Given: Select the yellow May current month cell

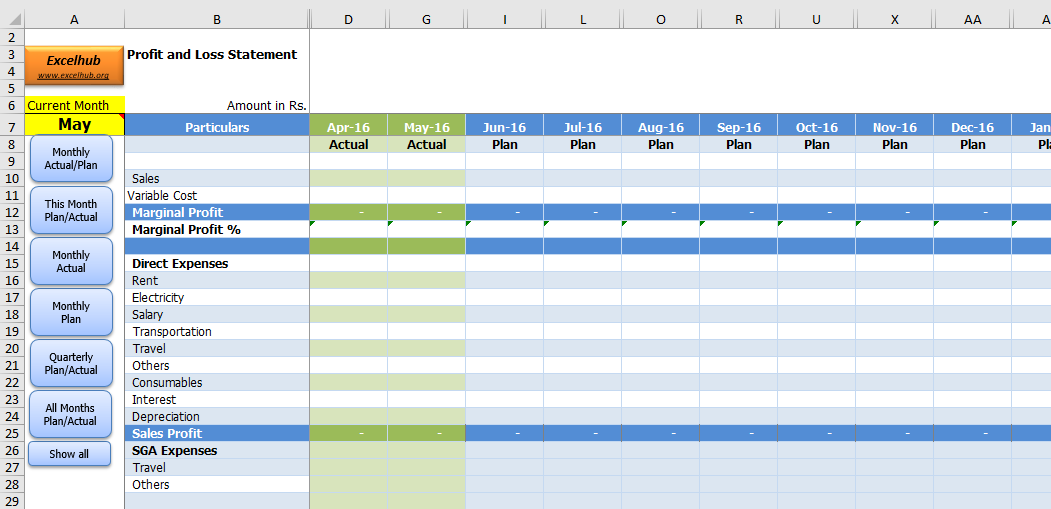Looking at the screenshot, I should click(x=74, y=124).
